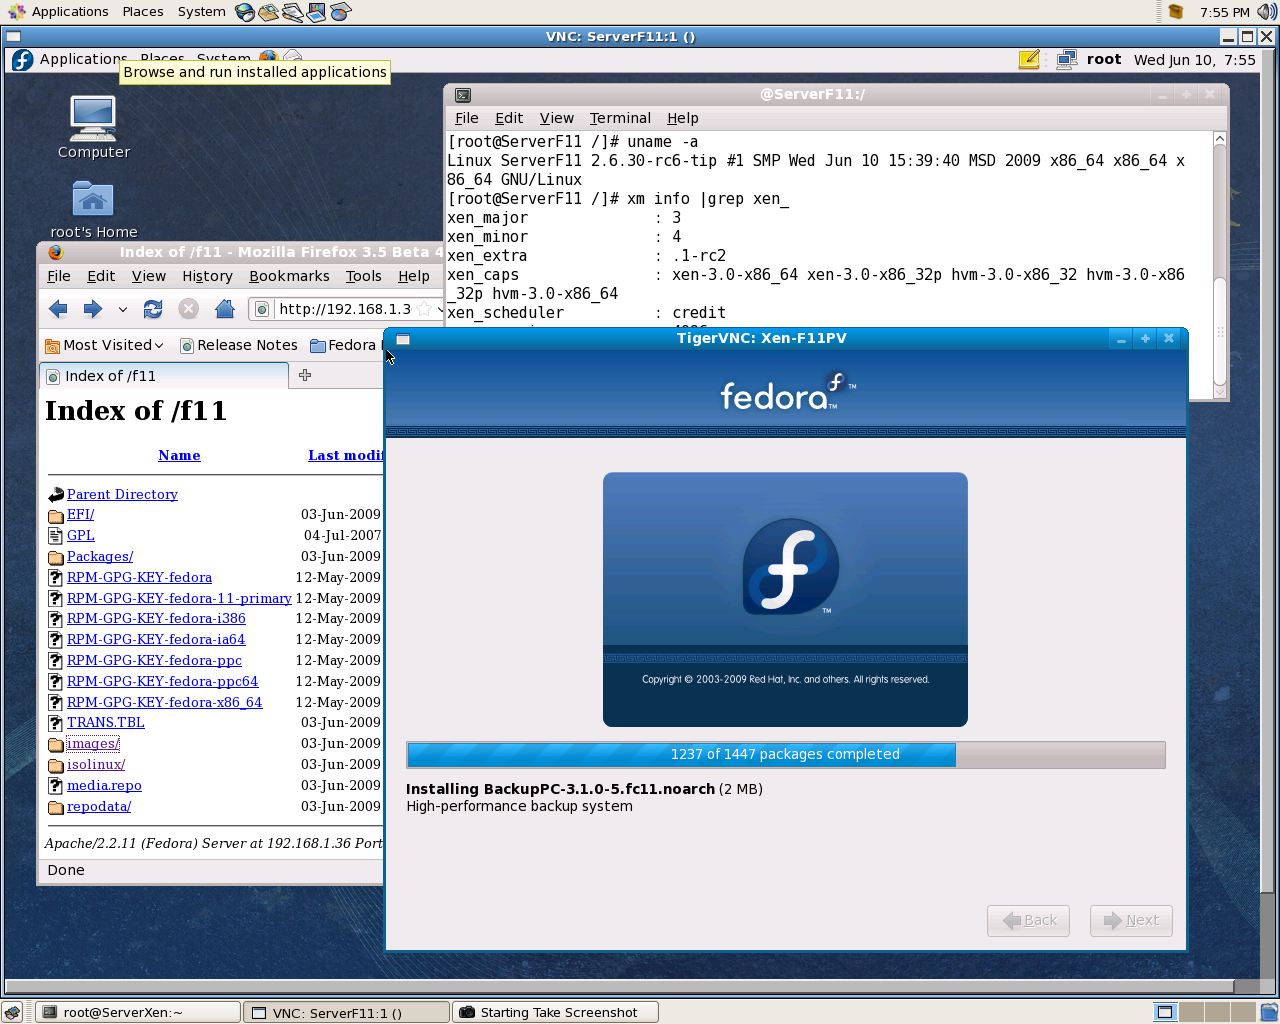The width and height of the screenshot is (1280, 1024).
Task: Select the 'Index of /f11' Firefox tab
Action: 164,376
